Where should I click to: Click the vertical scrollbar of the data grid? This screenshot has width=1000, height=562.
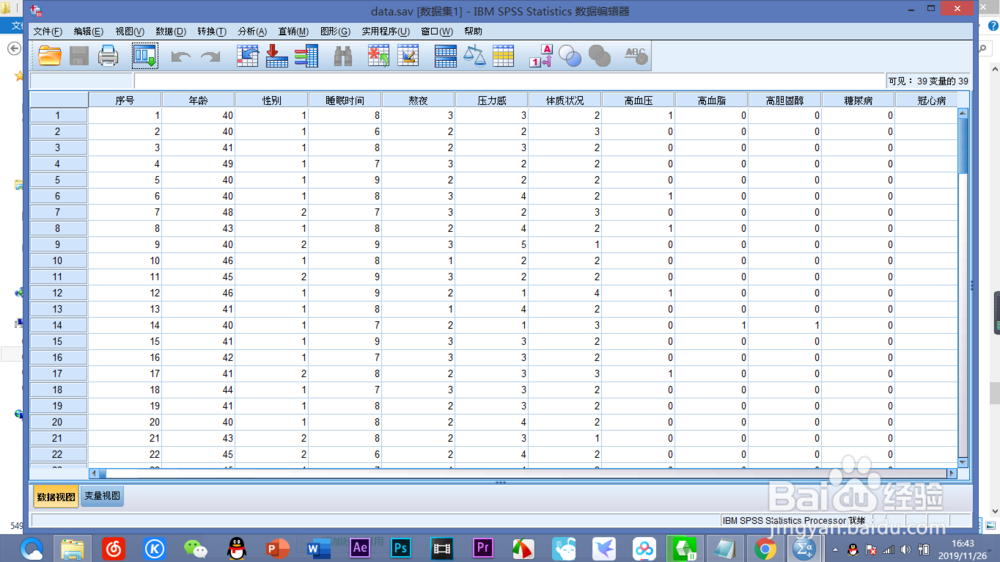coord(963,288)
